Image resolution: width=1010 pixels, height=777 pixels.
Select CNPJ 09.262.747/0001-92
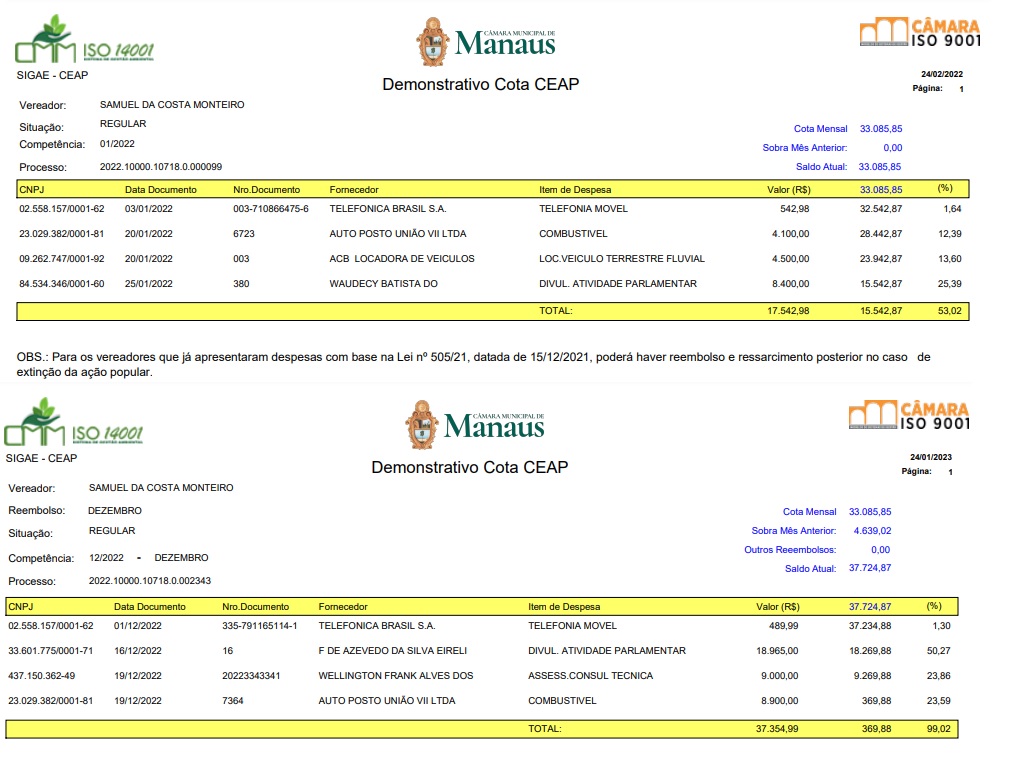point(62,258)
